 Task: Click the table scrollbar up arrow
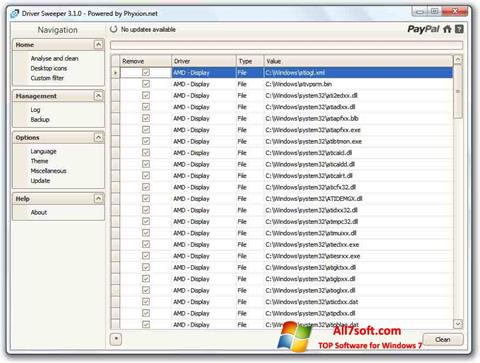tap(458, 60)
